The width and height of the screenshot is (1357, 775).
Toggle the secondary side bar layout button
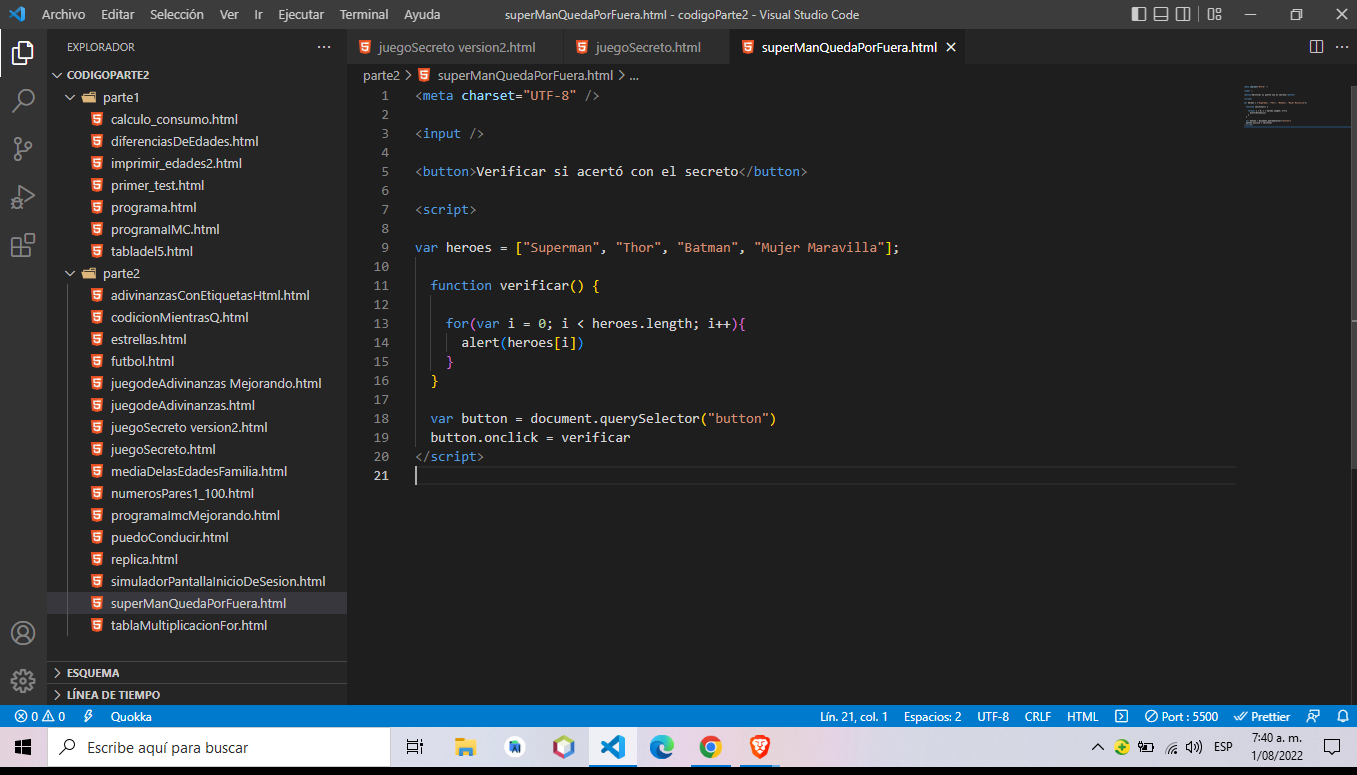click(x=1184, y=15)
